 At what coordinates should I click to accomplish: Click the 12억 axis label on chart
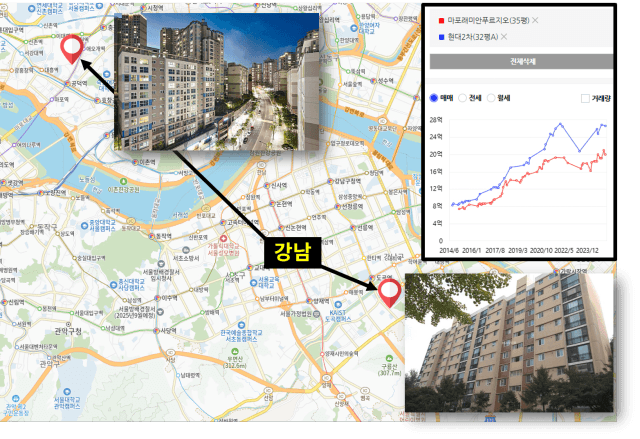[x=436, y=188]
